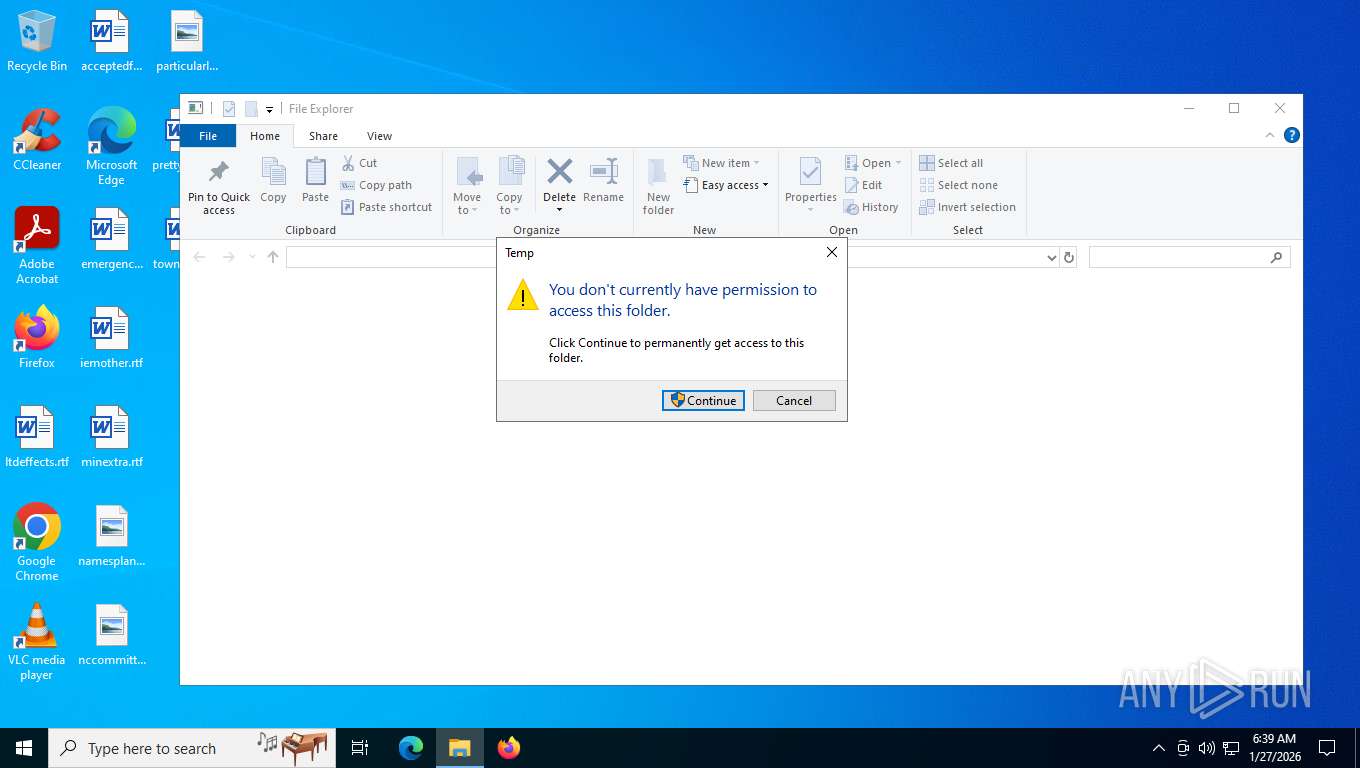Screen dimensions: 1360x768
Task: Show hidden tray icons chevron
Action: coord(1159,748)
